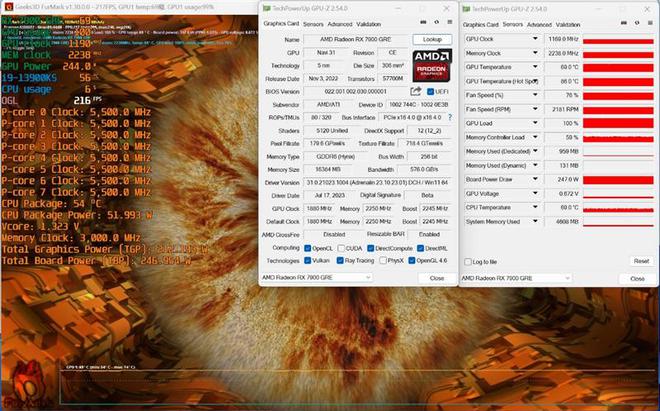Click the AMD Radeon Graphics logo
Viewport: 660px width, 411px height.
point(432,65)
